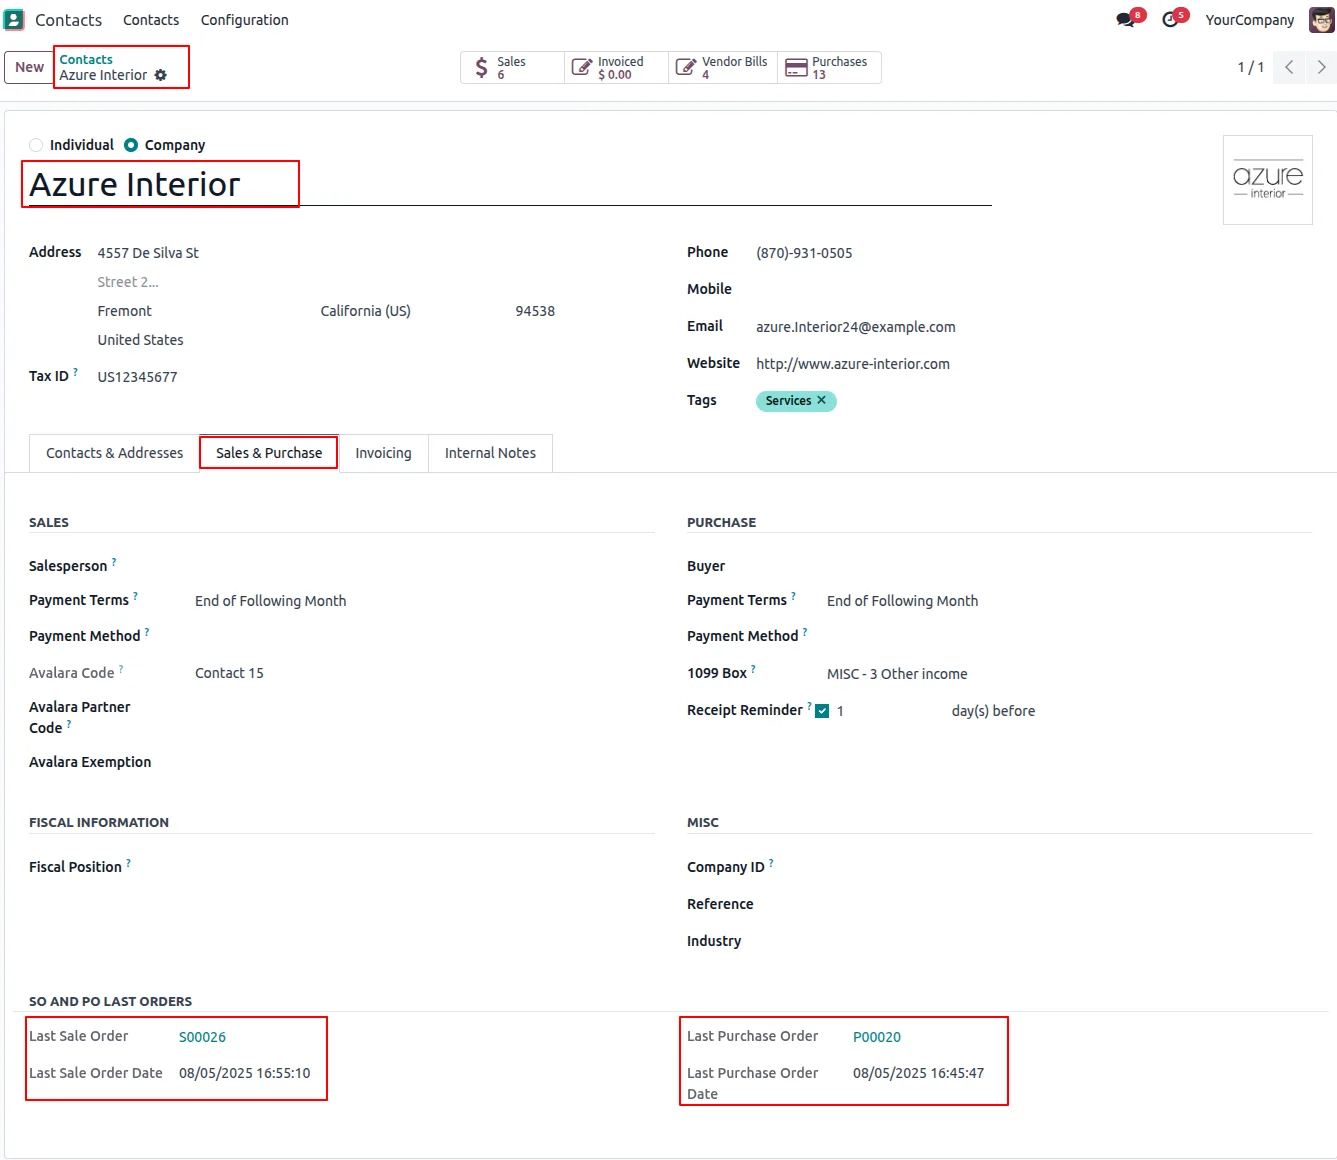Image resolution: width=1337 pixels, height=1160 pixels.
Task: Remove the Services tag
Action: pos(821,400)
